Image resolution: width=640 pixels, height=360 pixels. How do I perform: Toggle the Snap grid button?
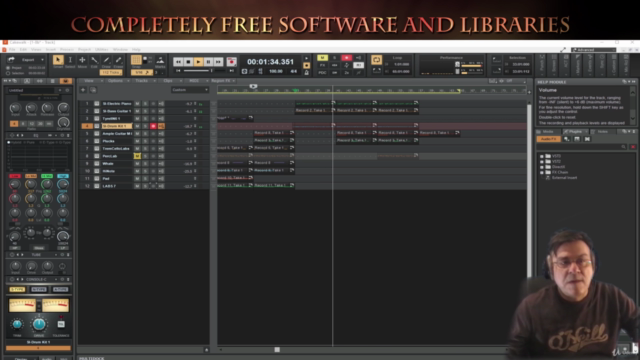136,60
